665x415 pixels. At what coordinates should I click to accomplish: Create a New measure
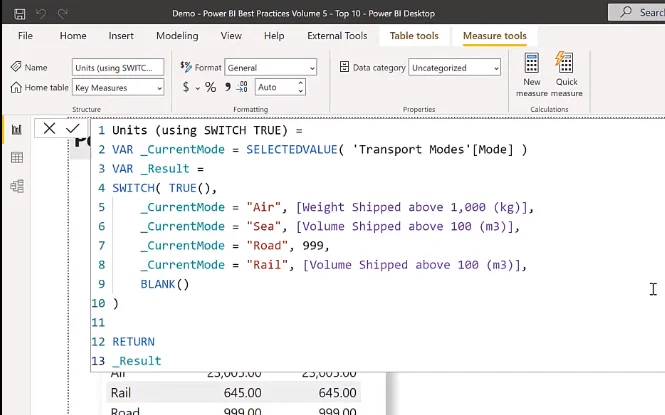[x=532, y=75]
